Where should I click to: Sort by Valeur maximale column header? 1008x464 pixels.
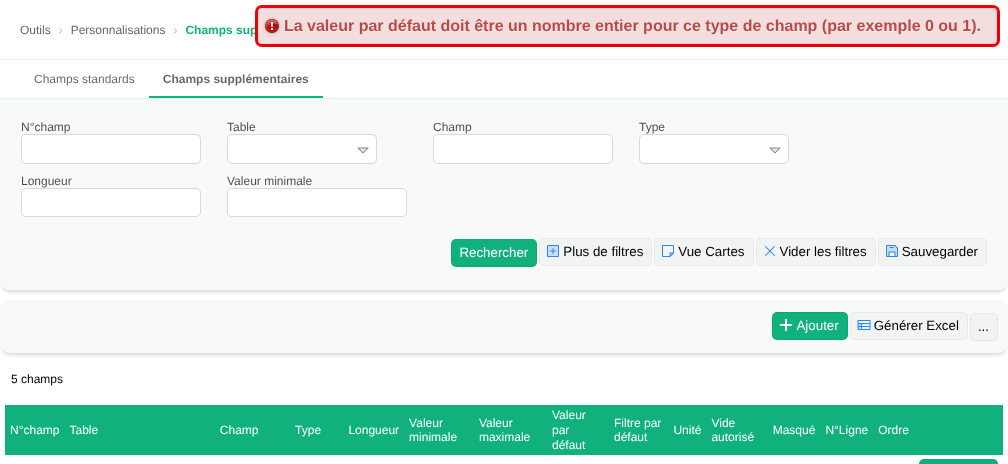(x=505, y=430)
